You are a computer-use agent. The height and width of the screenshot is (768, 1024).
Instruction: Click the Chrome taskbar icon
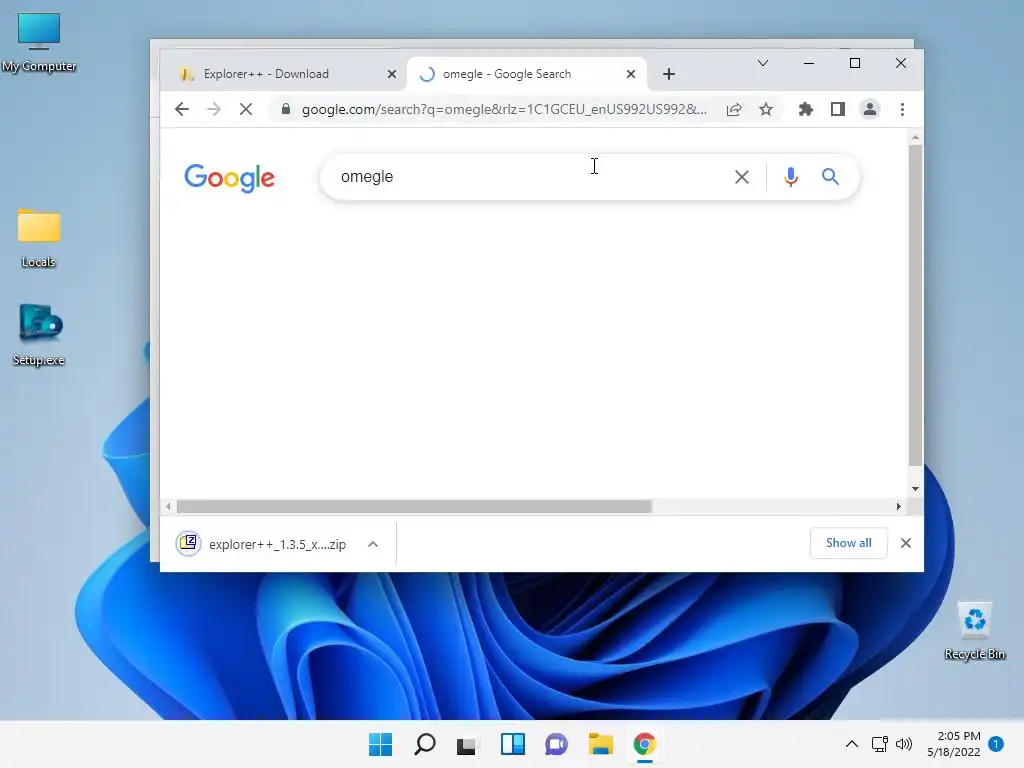click(x=645, y=744)
